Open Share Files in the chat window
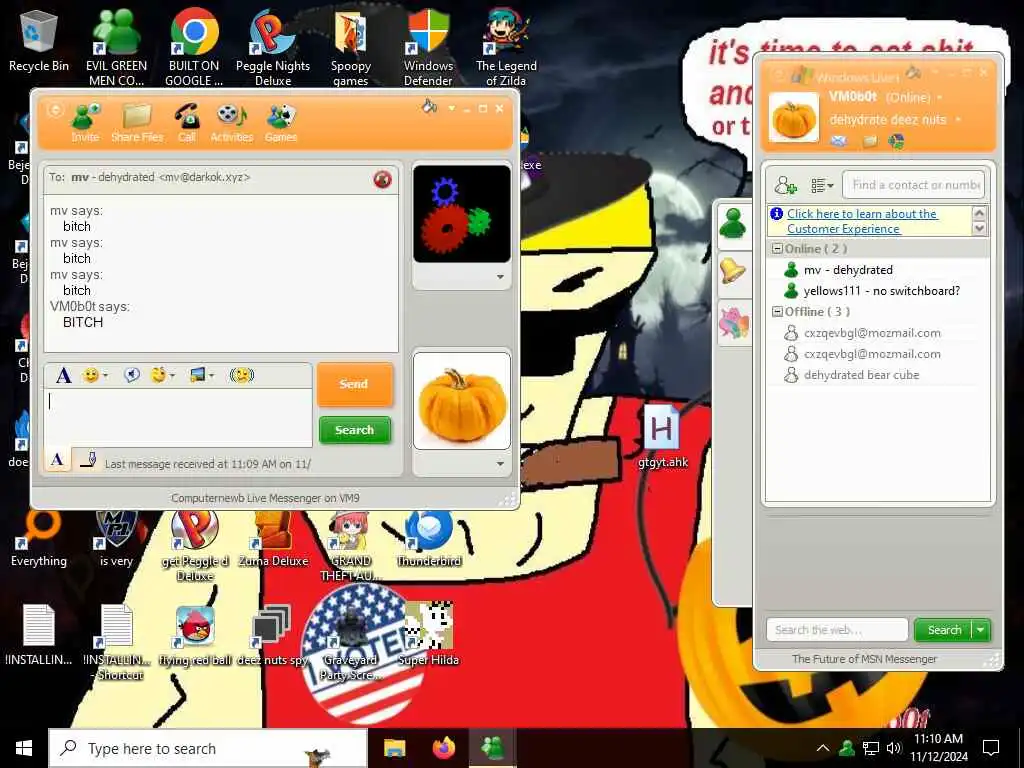 point(137,122)
